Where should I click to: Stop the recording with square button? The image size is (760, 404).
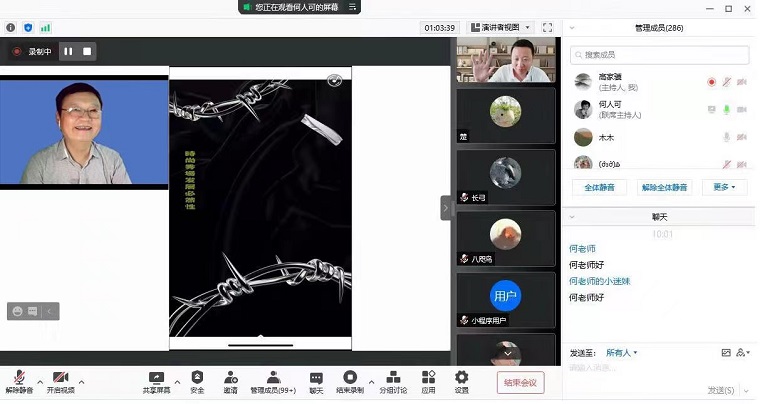(x=87, y=51)
